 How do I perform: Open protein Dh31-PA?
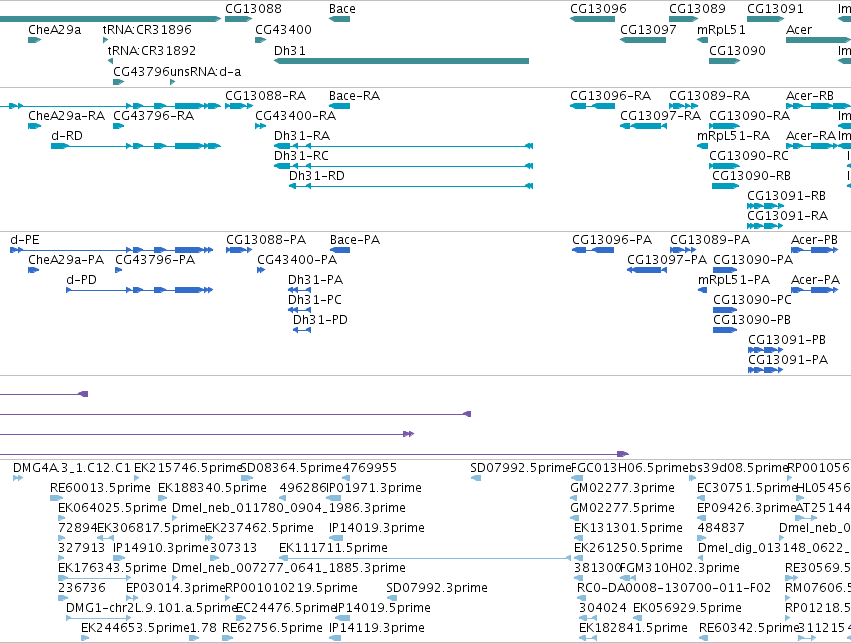pos(315,280)
